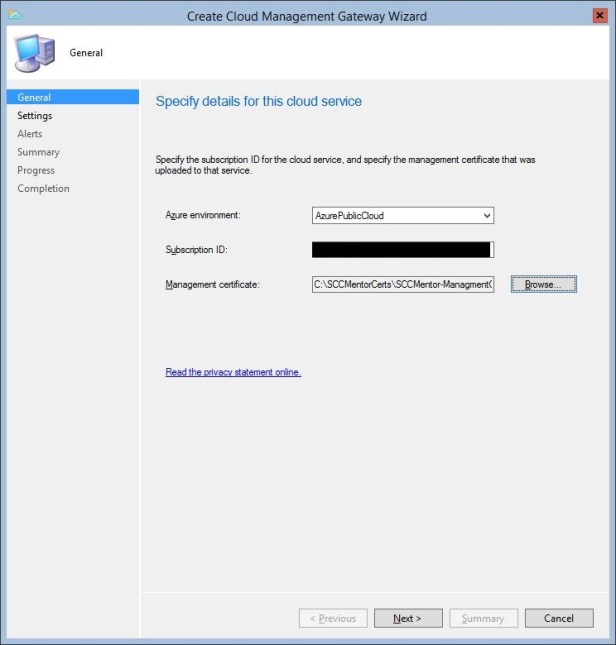Click the disabled Previous button
The image size is (616, 645).
(333, 618)
